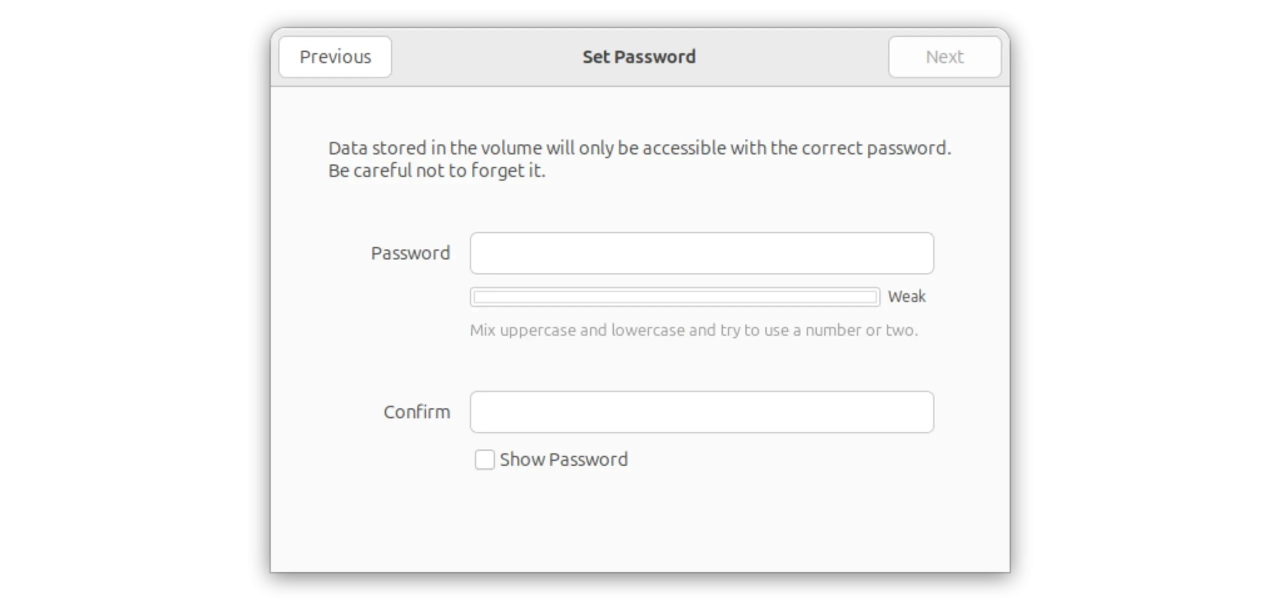Focus the Confirm password field
Screen dimensions: 1280x608
[701, 412]
